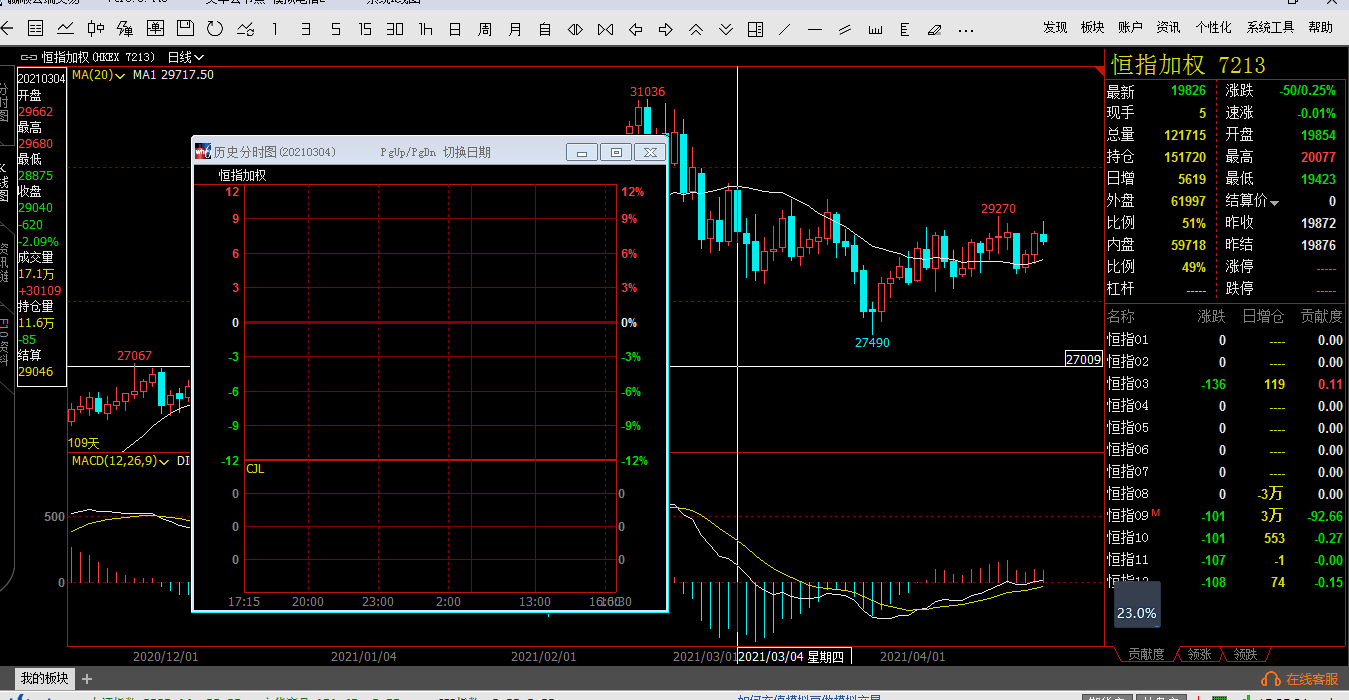The image size is (1349, 700).
Task: Switch to monthly (月) chart period
Action: [x=515, y=29]
